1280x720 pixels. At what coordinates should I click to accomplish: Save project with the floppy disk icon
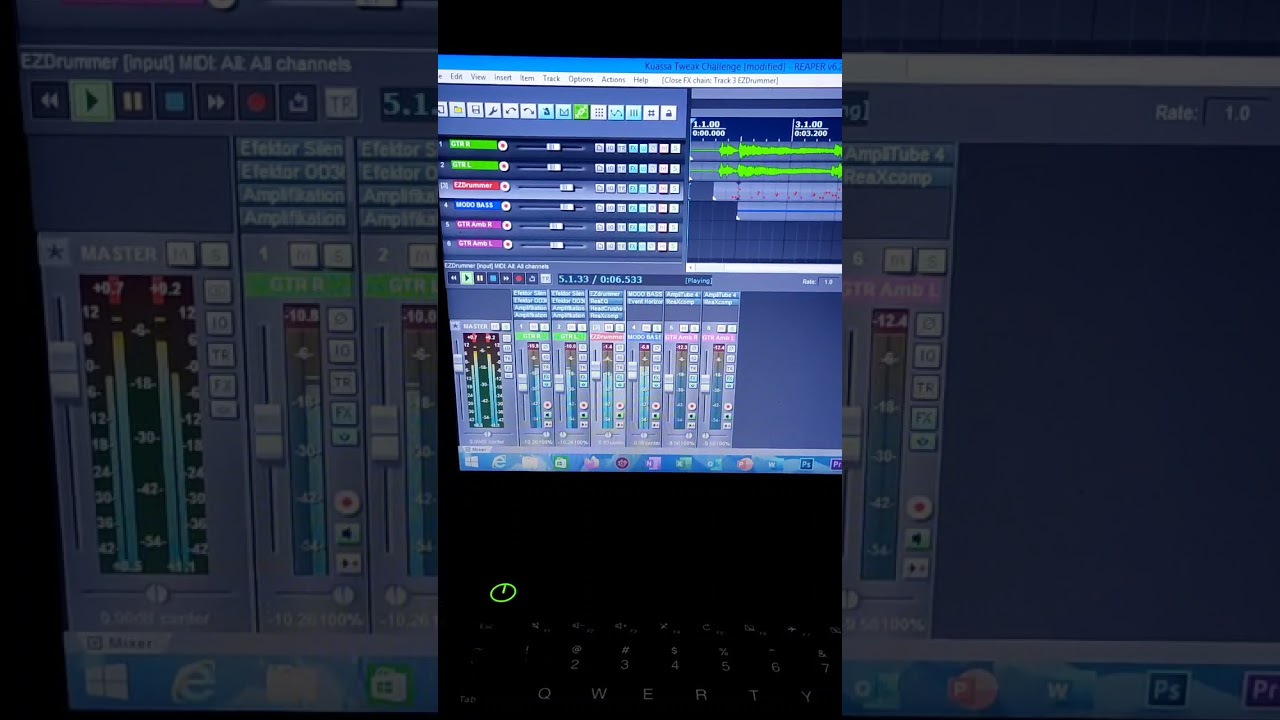pyautogui.click(x=476, y=111)
